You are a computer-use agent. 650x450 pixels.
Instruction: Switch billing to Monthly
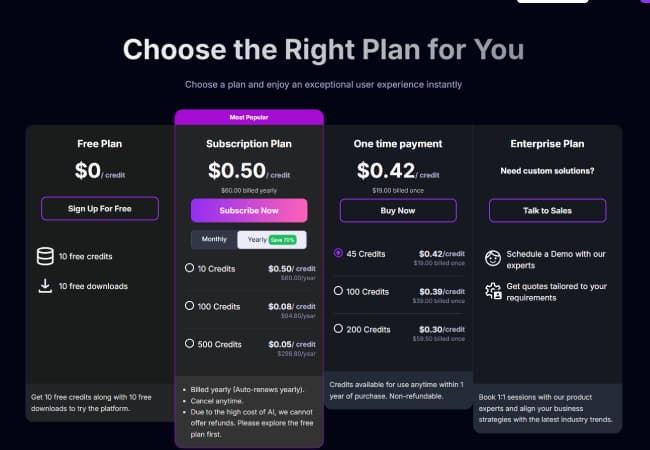(x=214, y=239)
